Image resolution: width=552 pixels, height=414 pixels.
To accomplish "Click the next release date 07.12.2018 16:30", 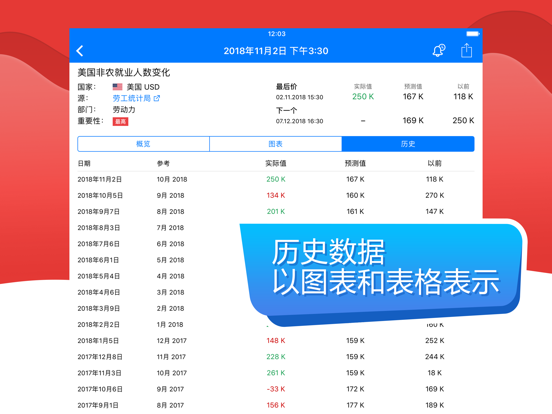I will (x=299, y=121).
